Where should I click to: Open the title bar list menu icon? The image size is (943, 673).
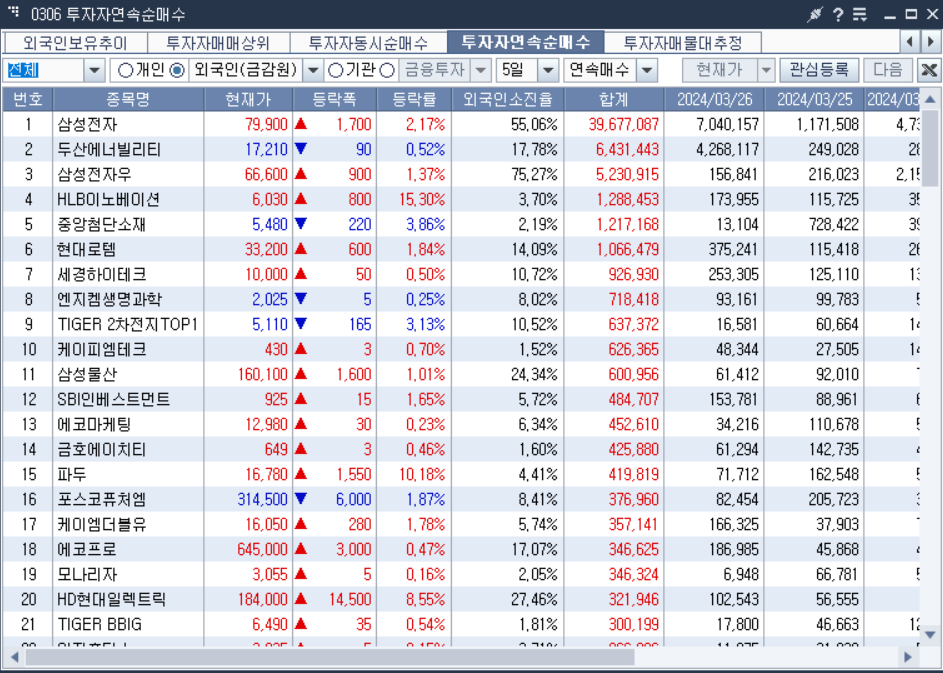click(860, 14)
